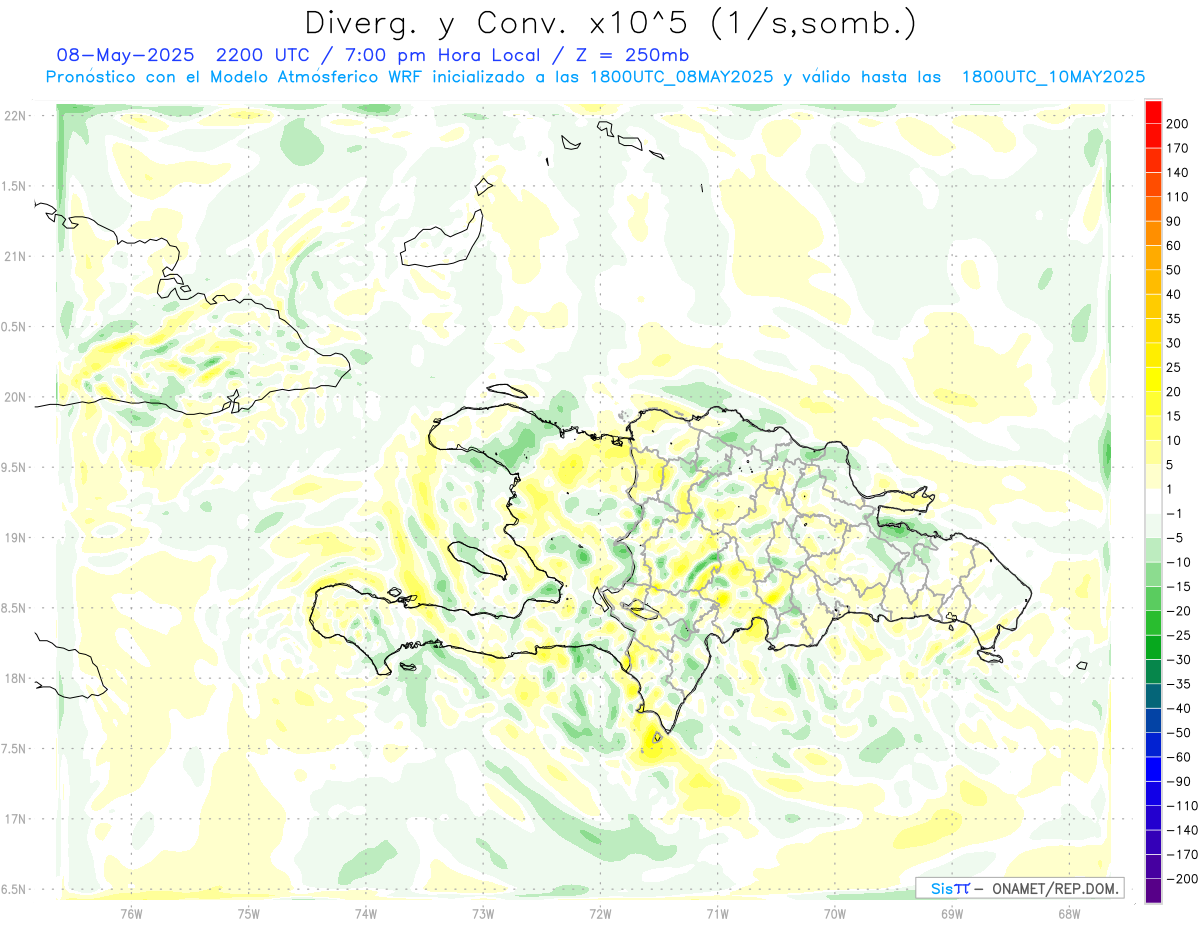Image resolution: width=1200 pixels, height=927 pixels.
Task: Click the "22N" latitude label
Action: tap(14, 116)
